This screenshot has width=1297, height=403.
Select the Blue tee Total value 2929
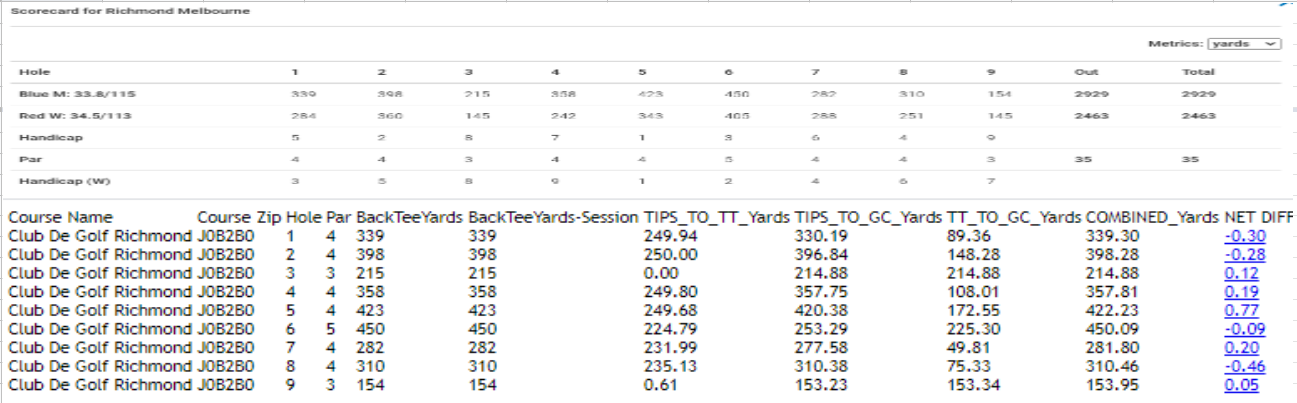click(1199, 93)
